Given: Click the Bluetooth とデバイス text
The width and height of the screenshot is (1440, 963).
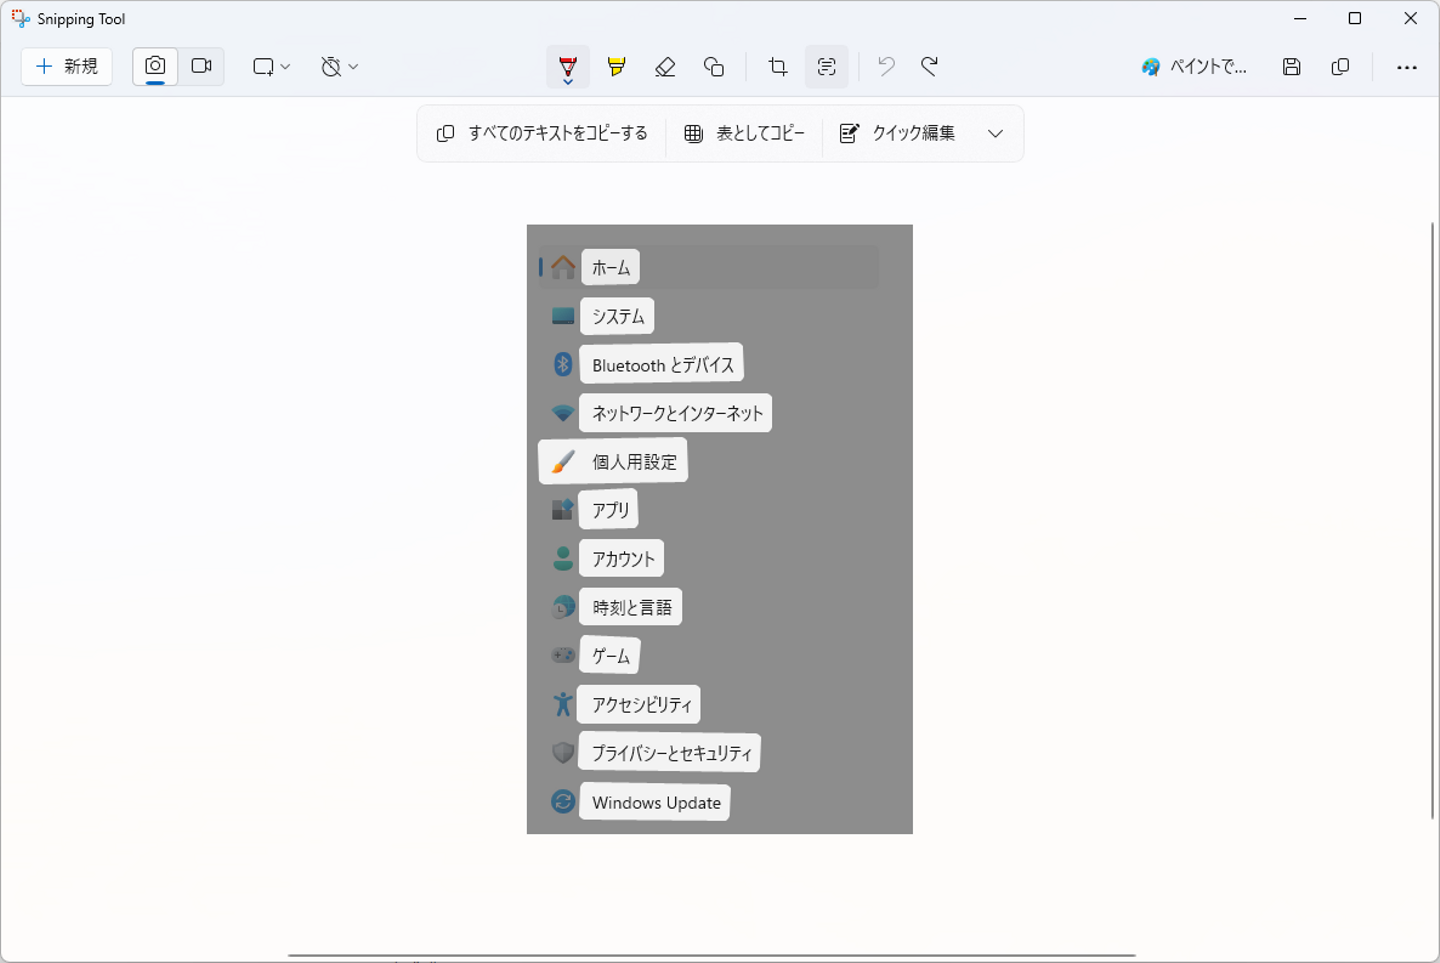Looking at the screenshot, I should (662, 365).
